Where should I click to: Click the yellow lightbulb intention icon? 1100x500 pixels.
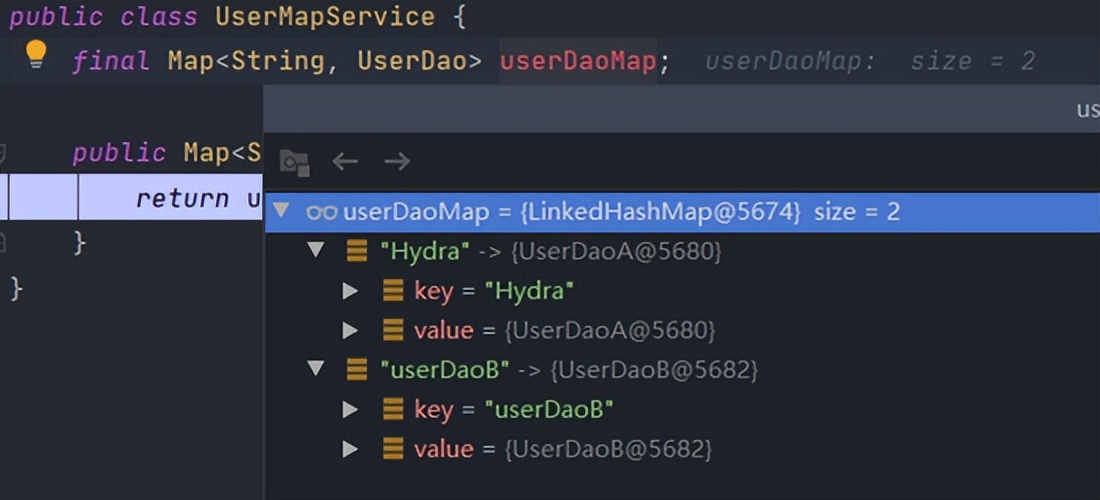(x=36, y=54)
